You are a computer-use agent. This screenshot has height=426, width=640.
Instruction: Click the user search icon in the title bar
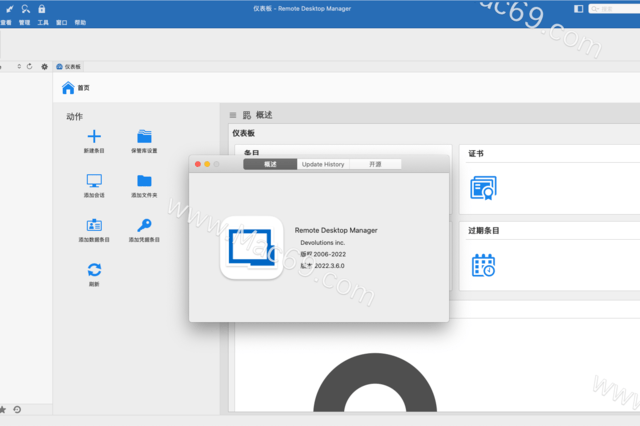[26, 9]
